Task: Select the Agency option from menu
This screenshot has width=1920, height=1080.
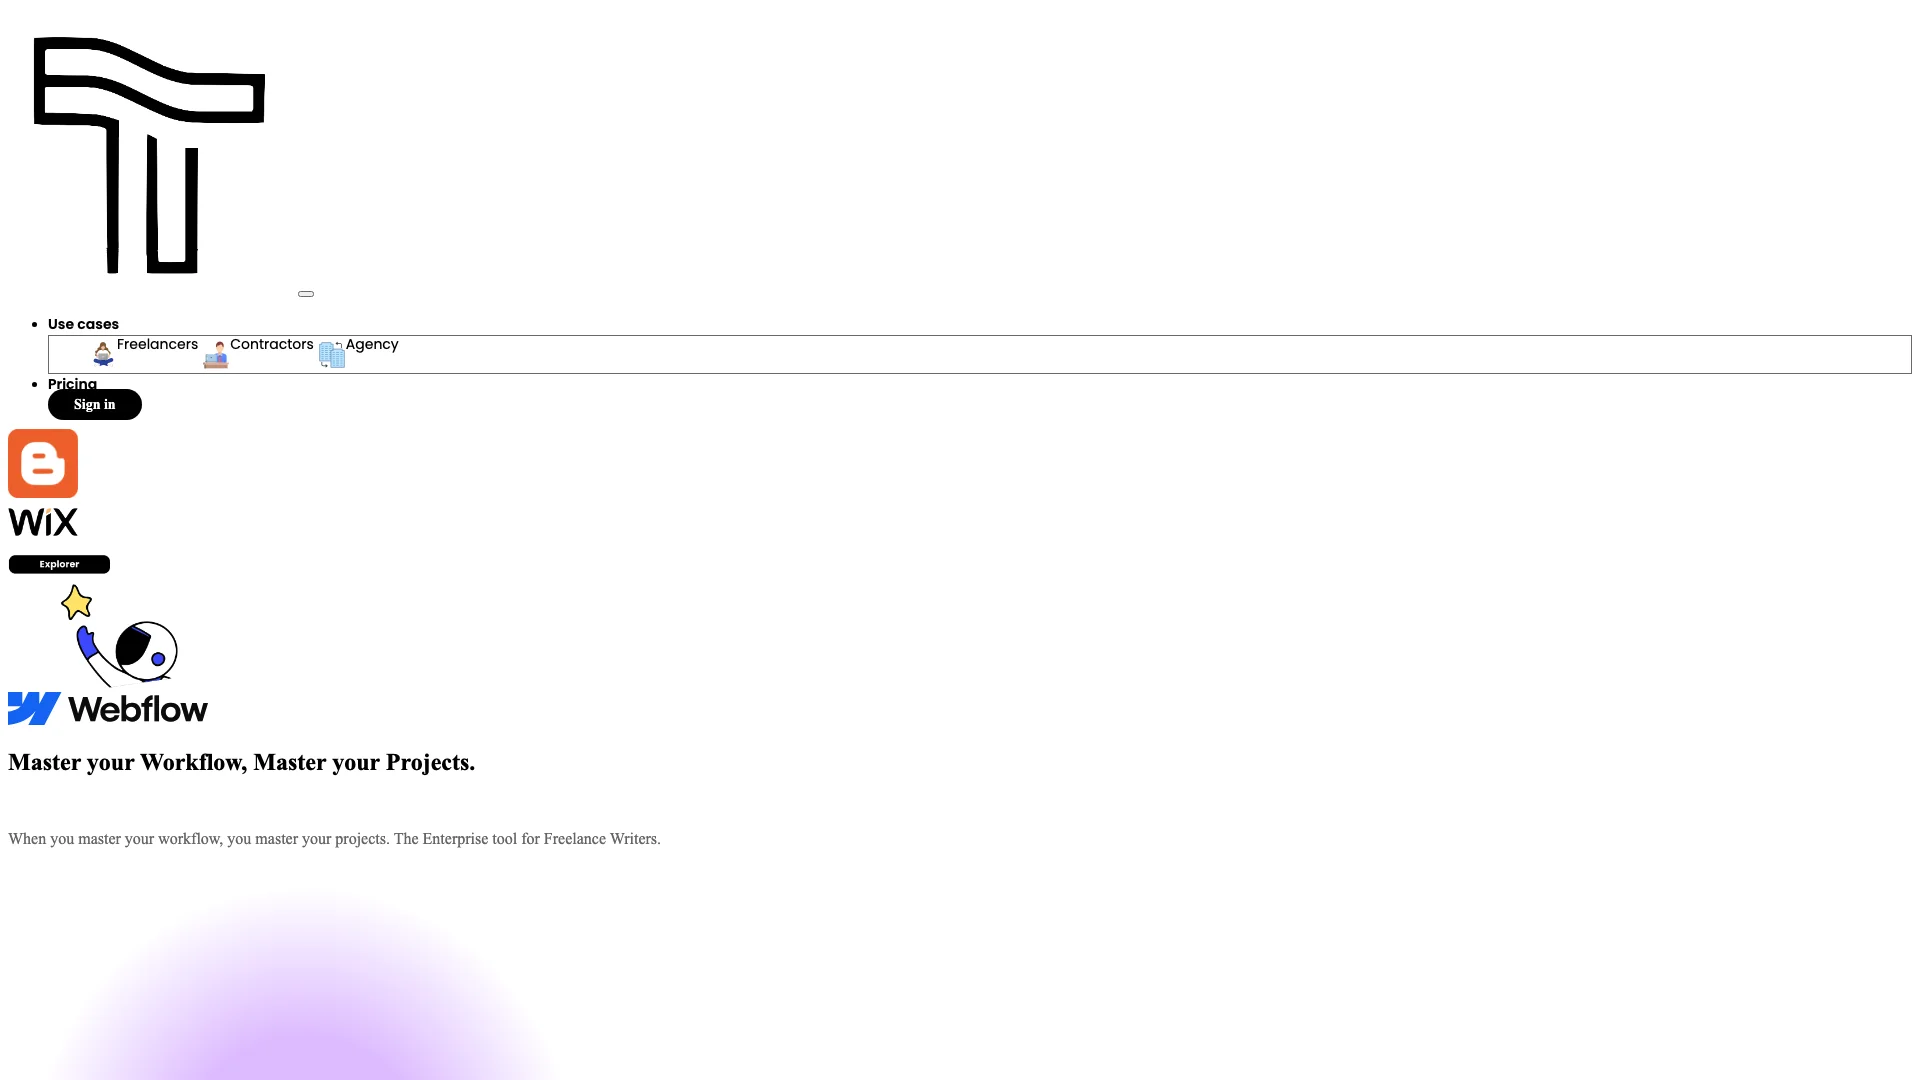Action: click(x=372, y=344)
